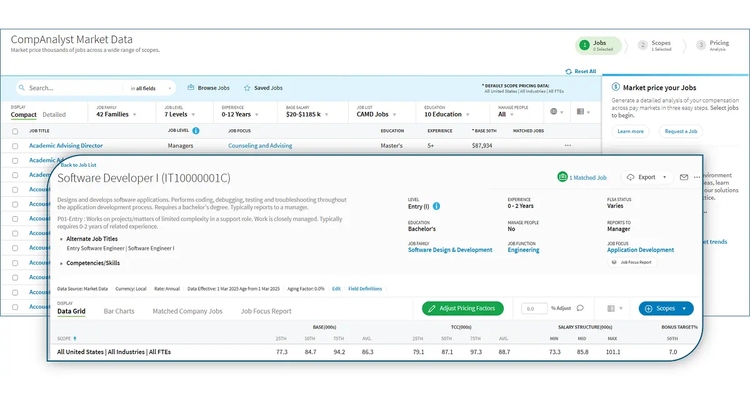Image resolution: width=750 pixels, height=406 pixels.
Task: Switch to the Compact display tab
Action: coord(23,115)
